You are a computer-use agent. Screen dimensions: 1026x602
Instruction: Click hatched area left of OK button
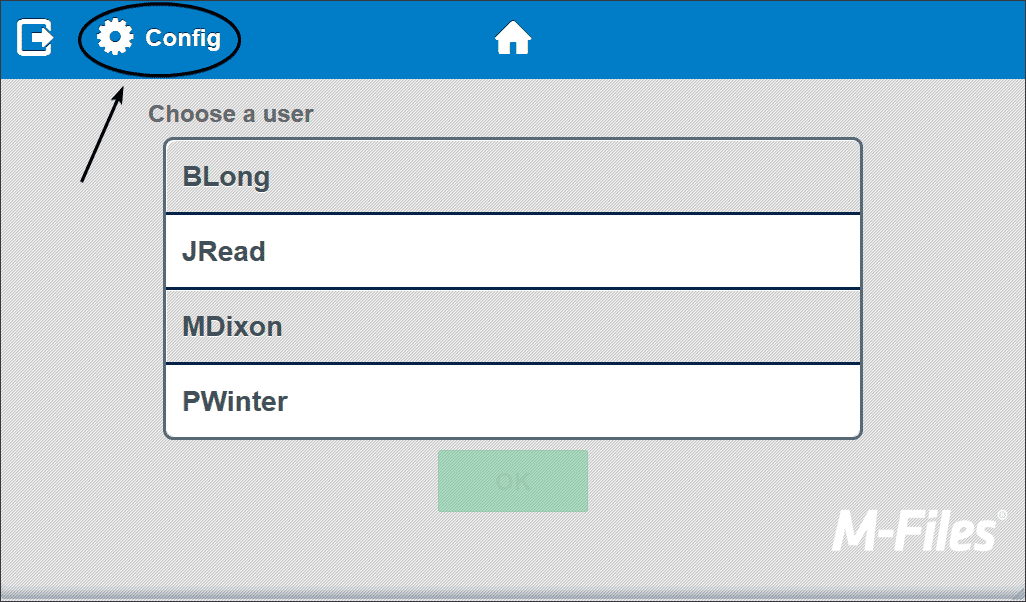(300, 482)
